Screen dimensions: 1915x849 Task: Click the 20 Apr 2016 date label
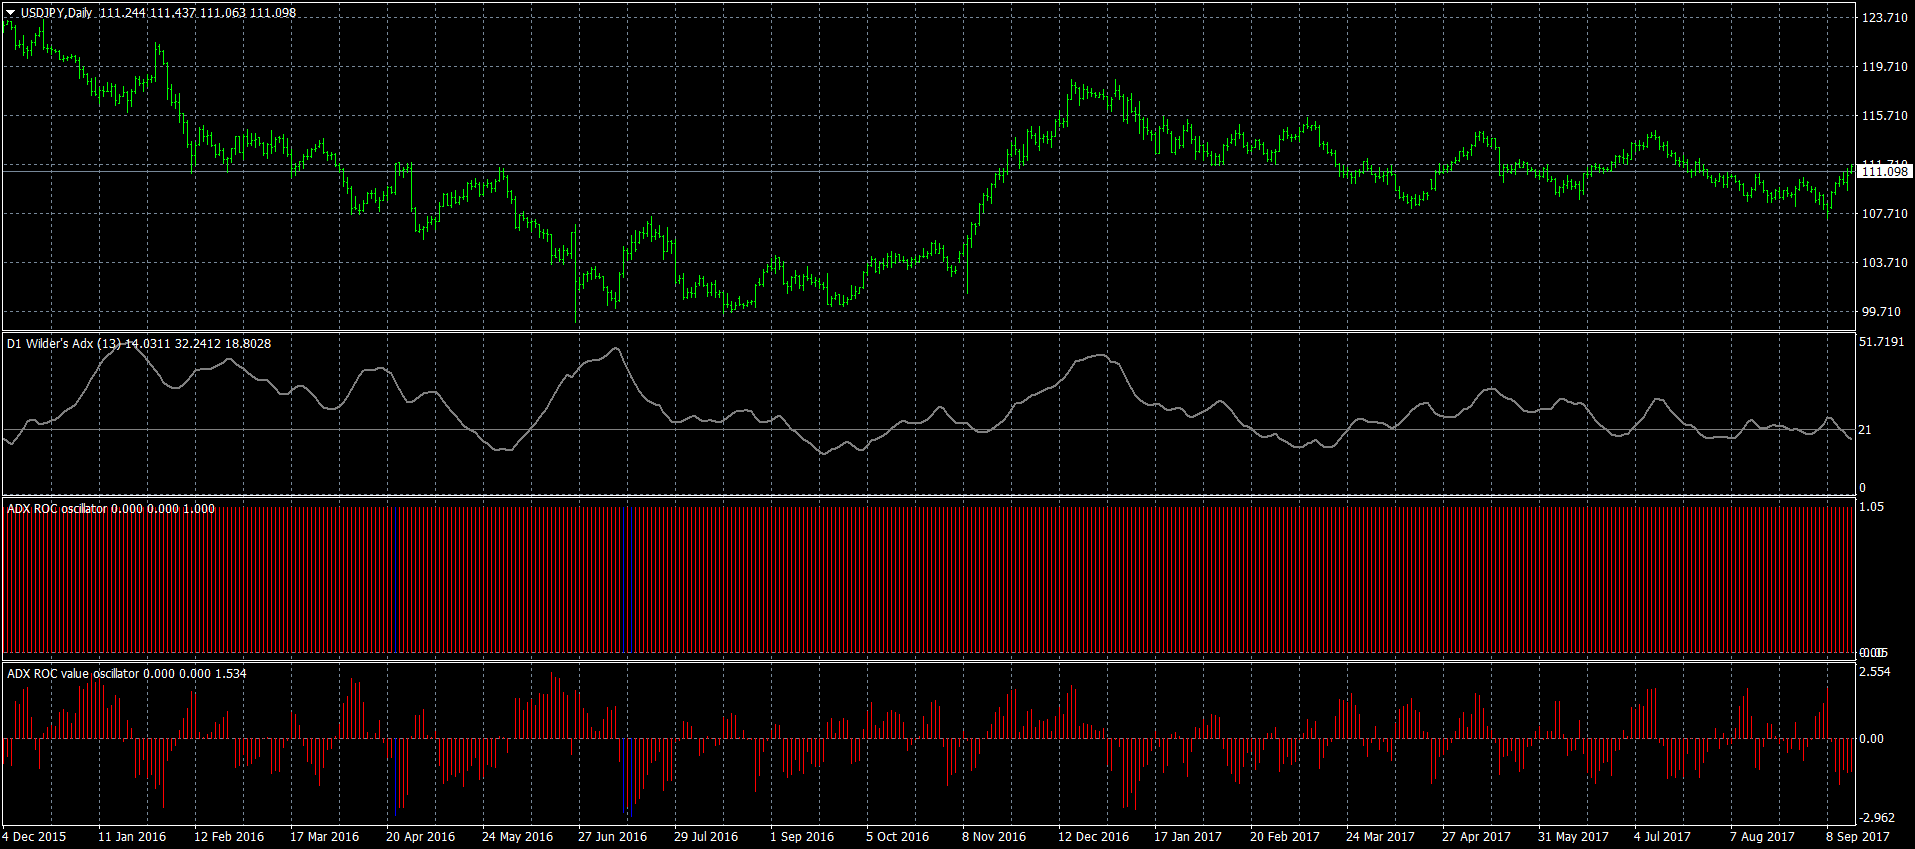coord(421,837)
